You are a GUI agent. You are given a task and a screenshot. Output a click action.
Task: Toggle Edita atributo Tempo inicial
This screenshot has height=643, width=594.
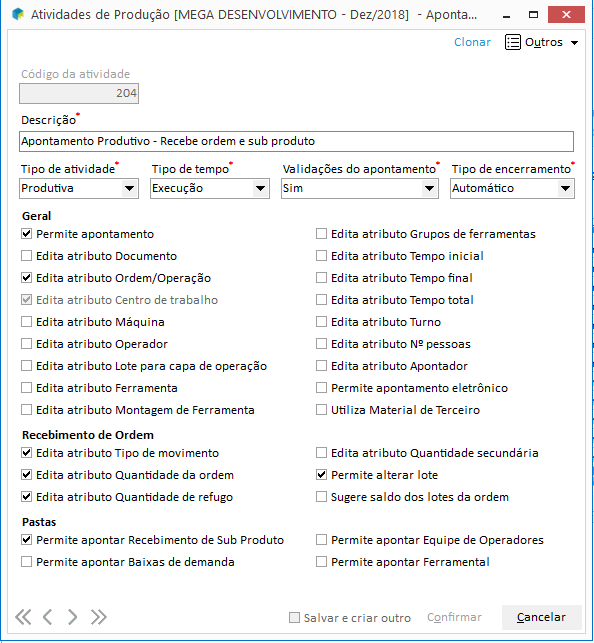click(321, 256)
